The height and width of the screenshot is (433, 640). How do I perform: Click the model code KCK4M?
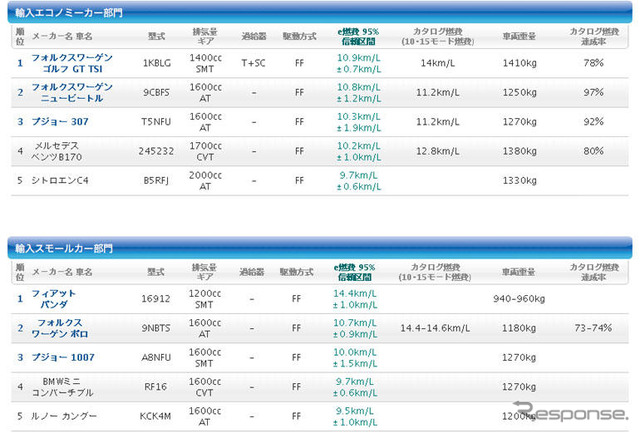155,416
